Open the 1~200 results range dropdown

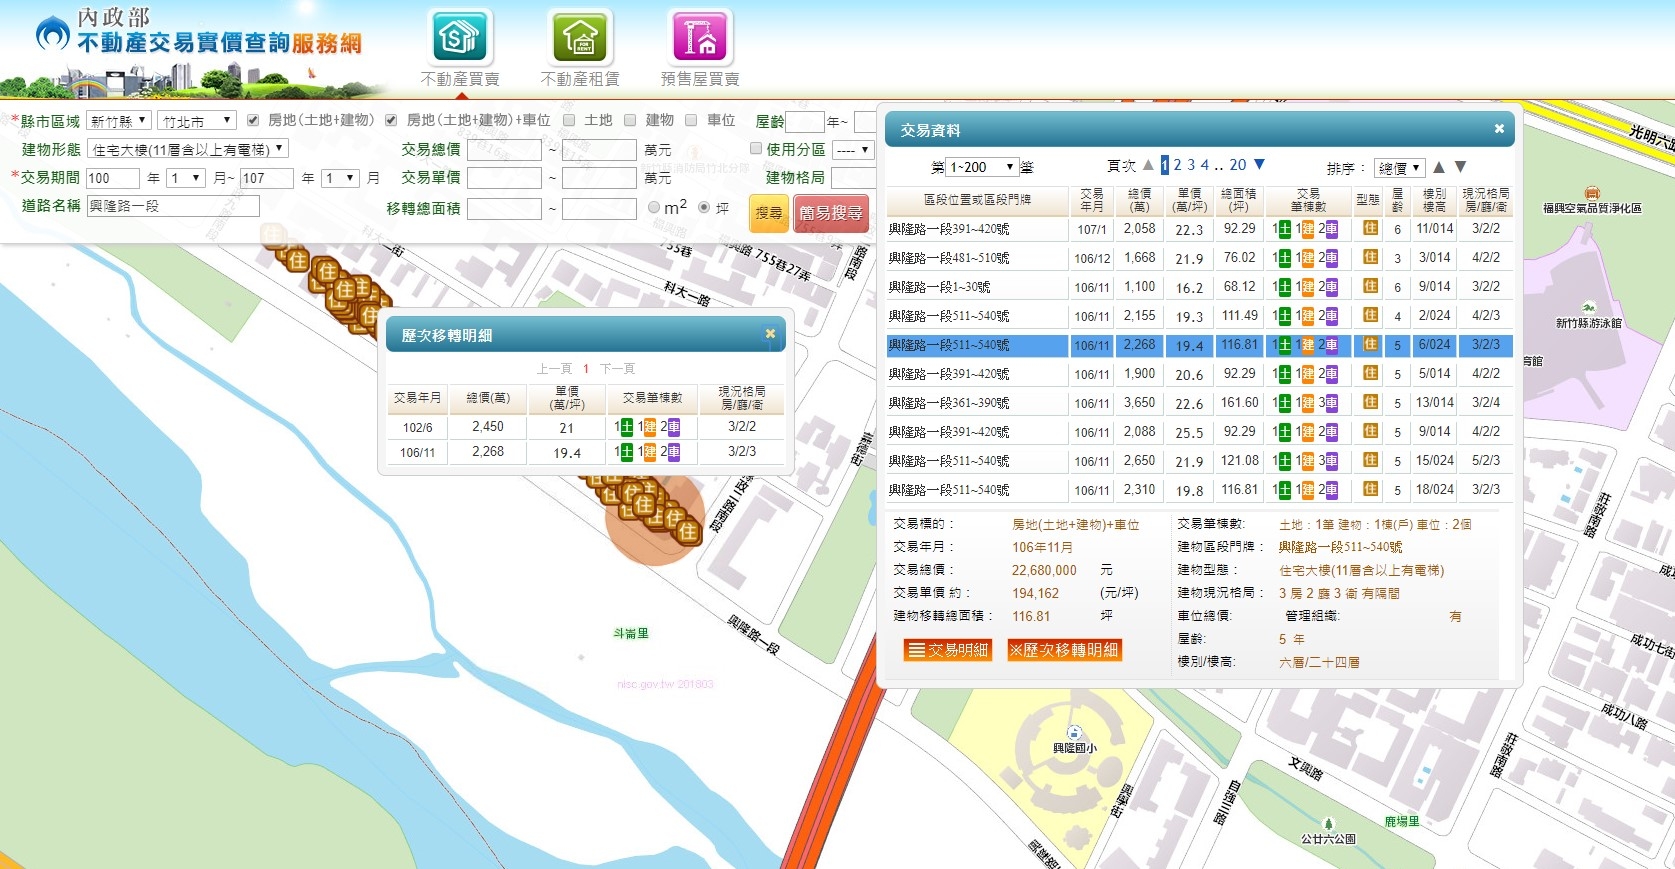click(x=982, y=167)
